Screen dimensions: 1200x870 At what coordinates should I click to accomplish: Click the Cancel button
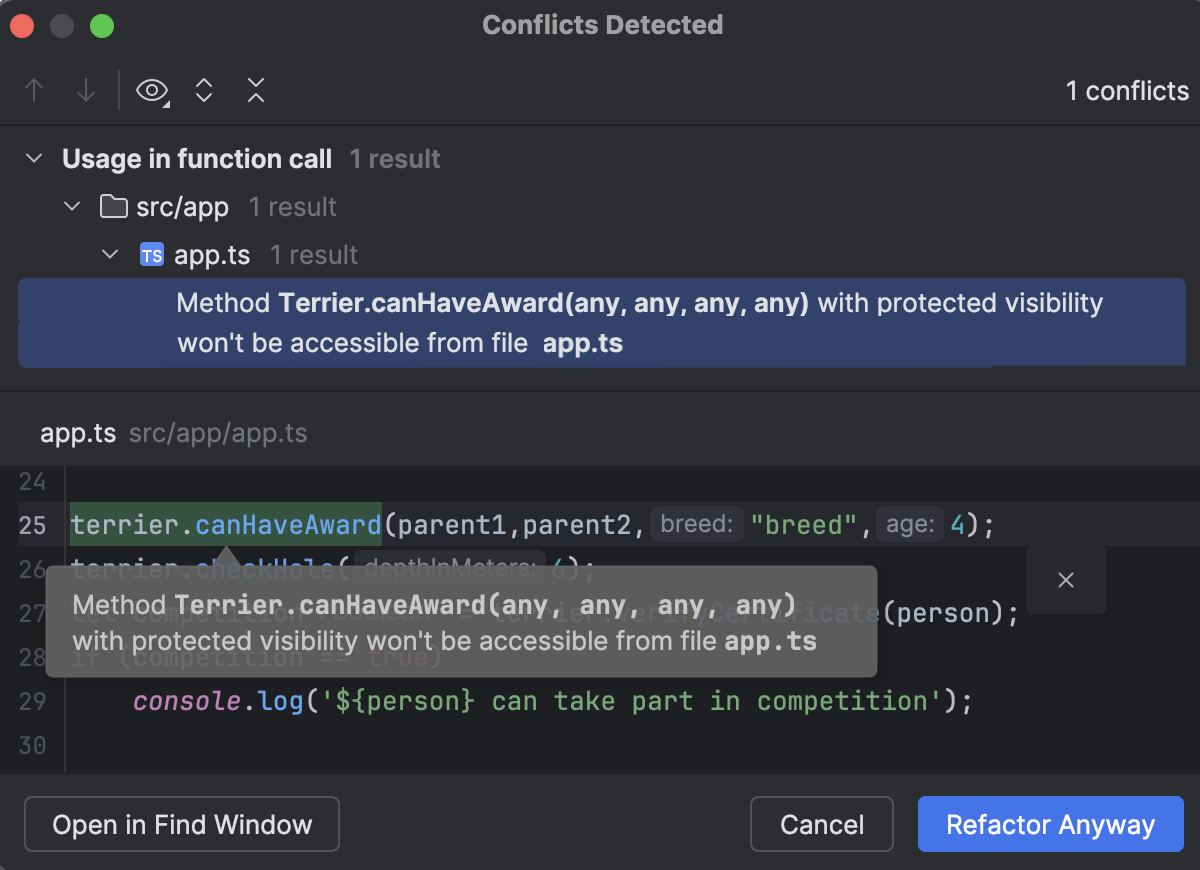click(822, 825)
